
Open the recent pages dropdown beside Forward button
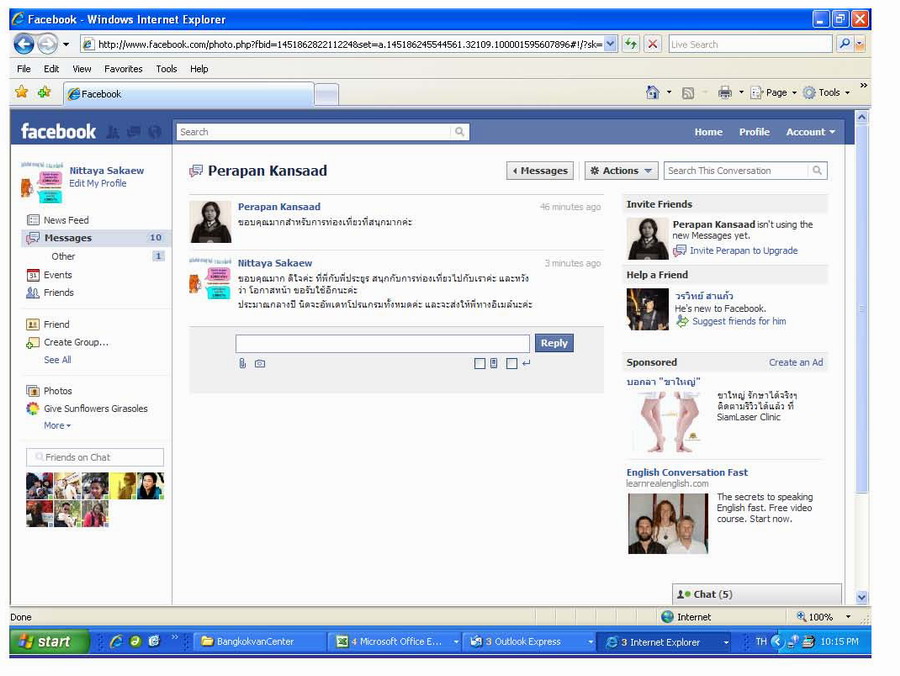click(x=66, y=44)
